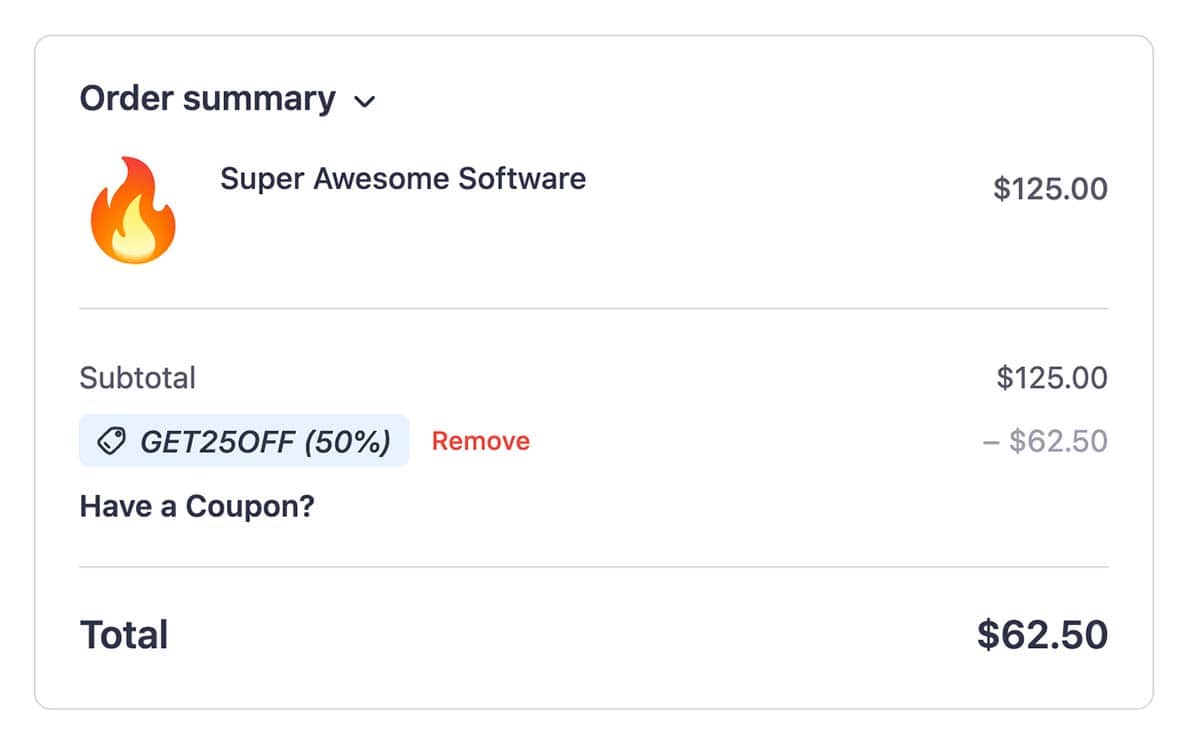This screenshot has width=1200, height=742.
Task: Click the $125.00 subtotal amount
Action: 1050,377
